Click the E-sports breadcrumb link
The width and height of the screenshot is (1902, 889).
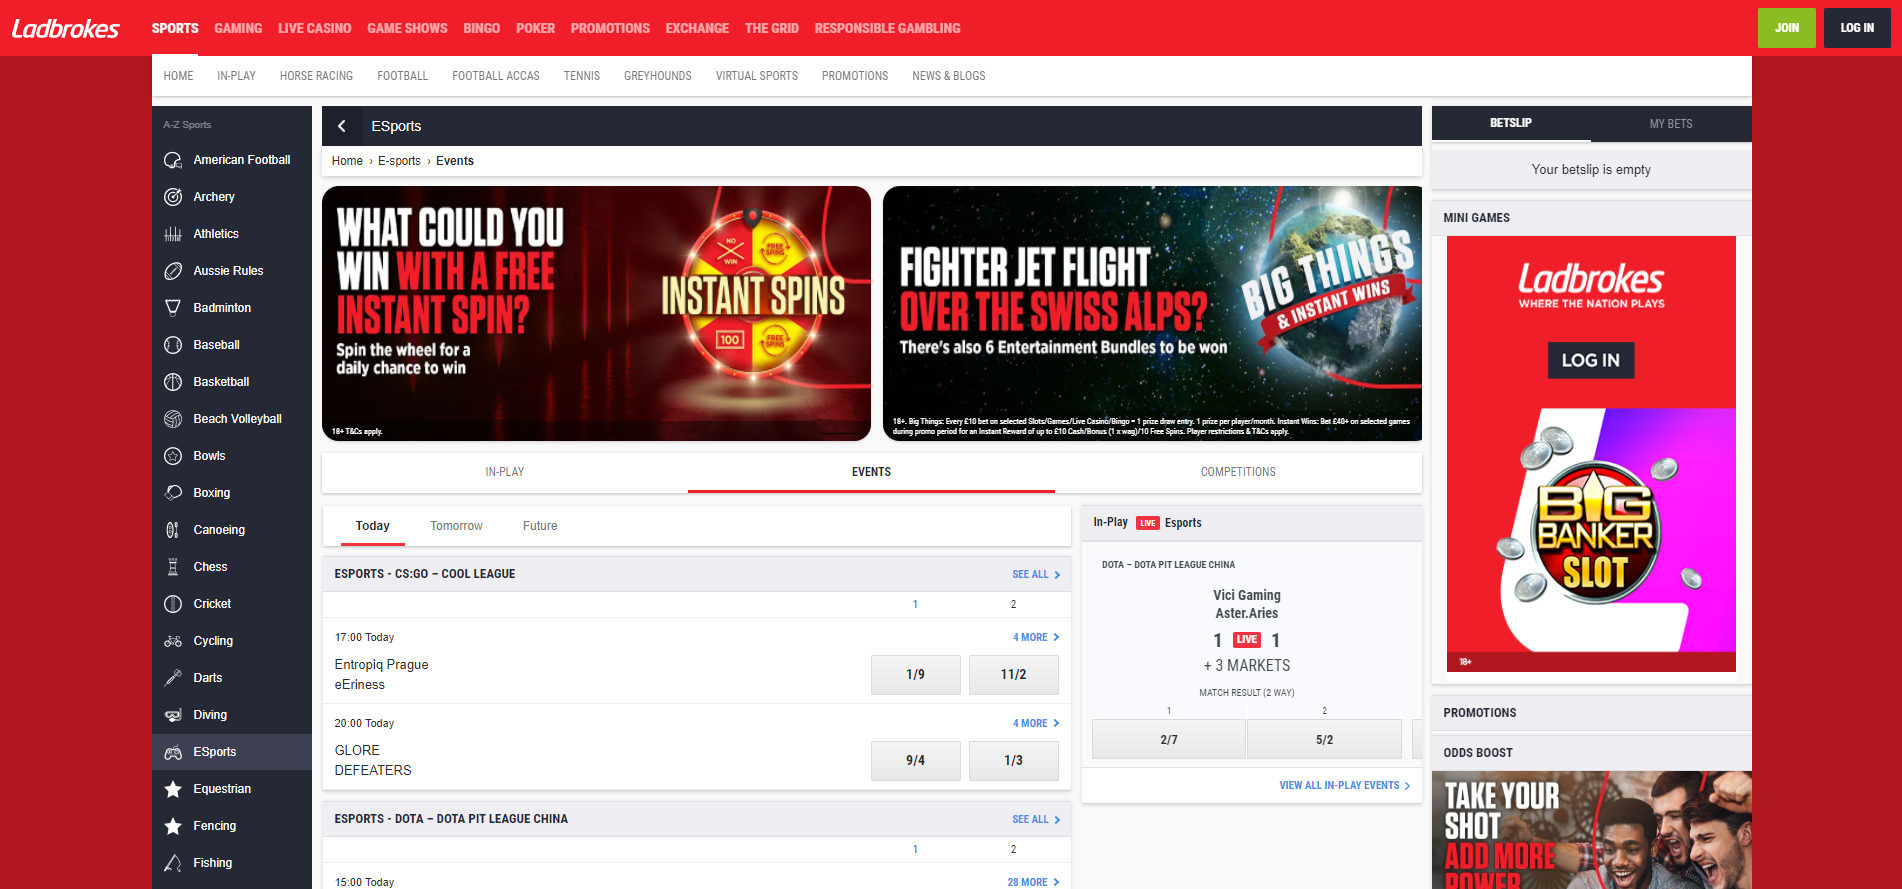click(x=399, y=161)
